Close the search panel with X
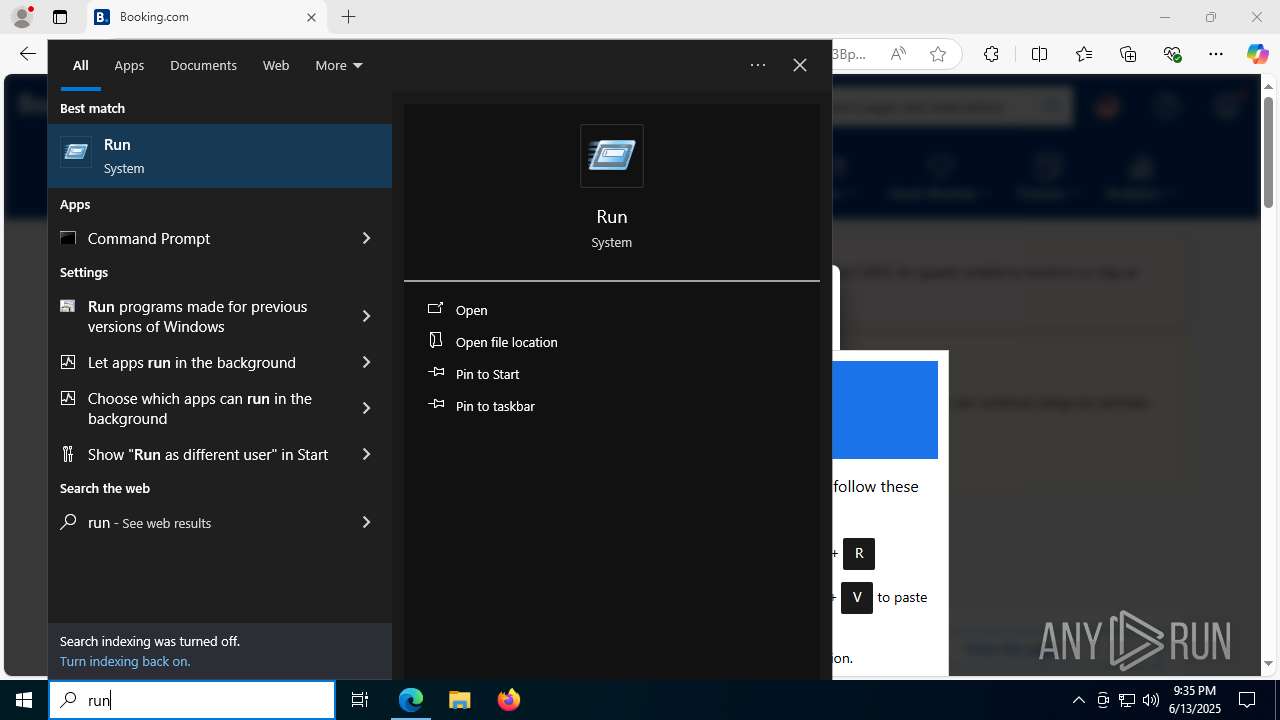The image size is (1280, 720). tap(800, 65)
